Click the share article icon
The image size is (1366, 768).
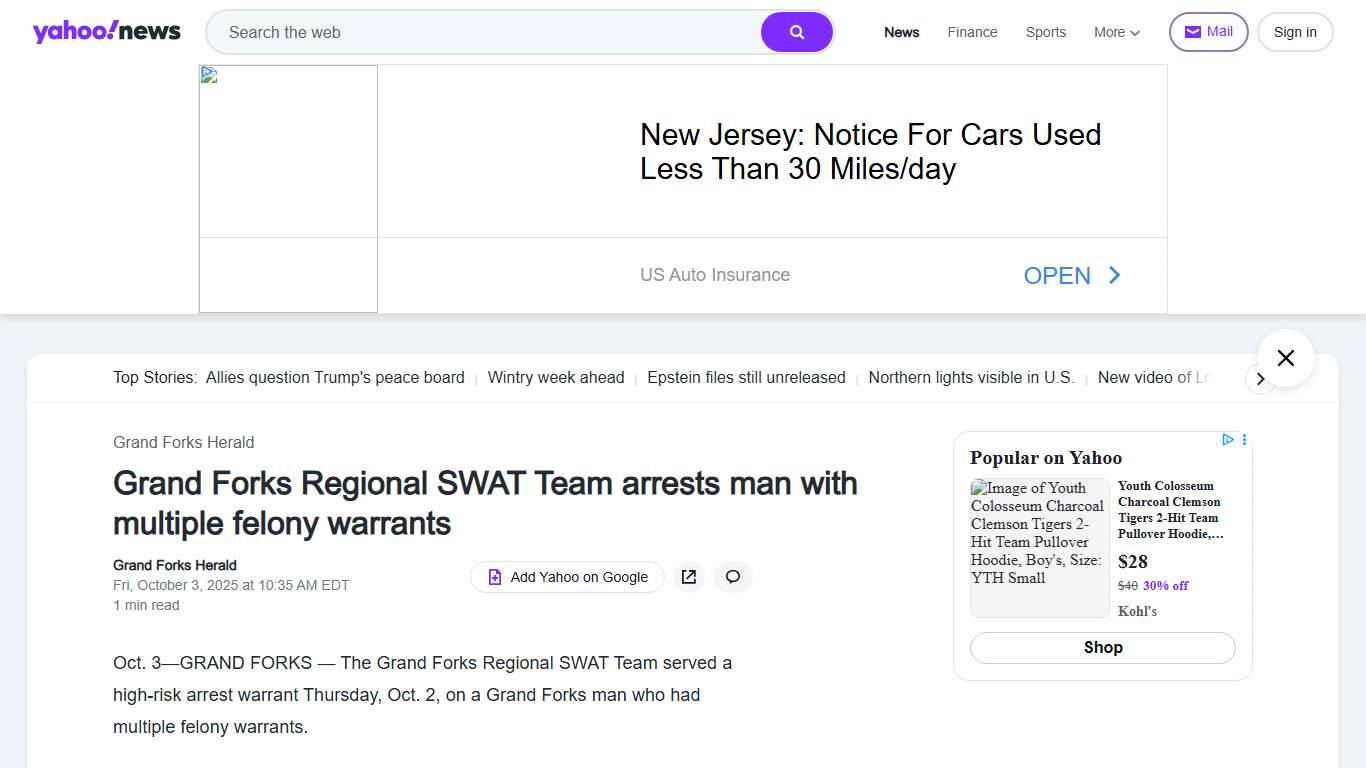pos(689,577)
